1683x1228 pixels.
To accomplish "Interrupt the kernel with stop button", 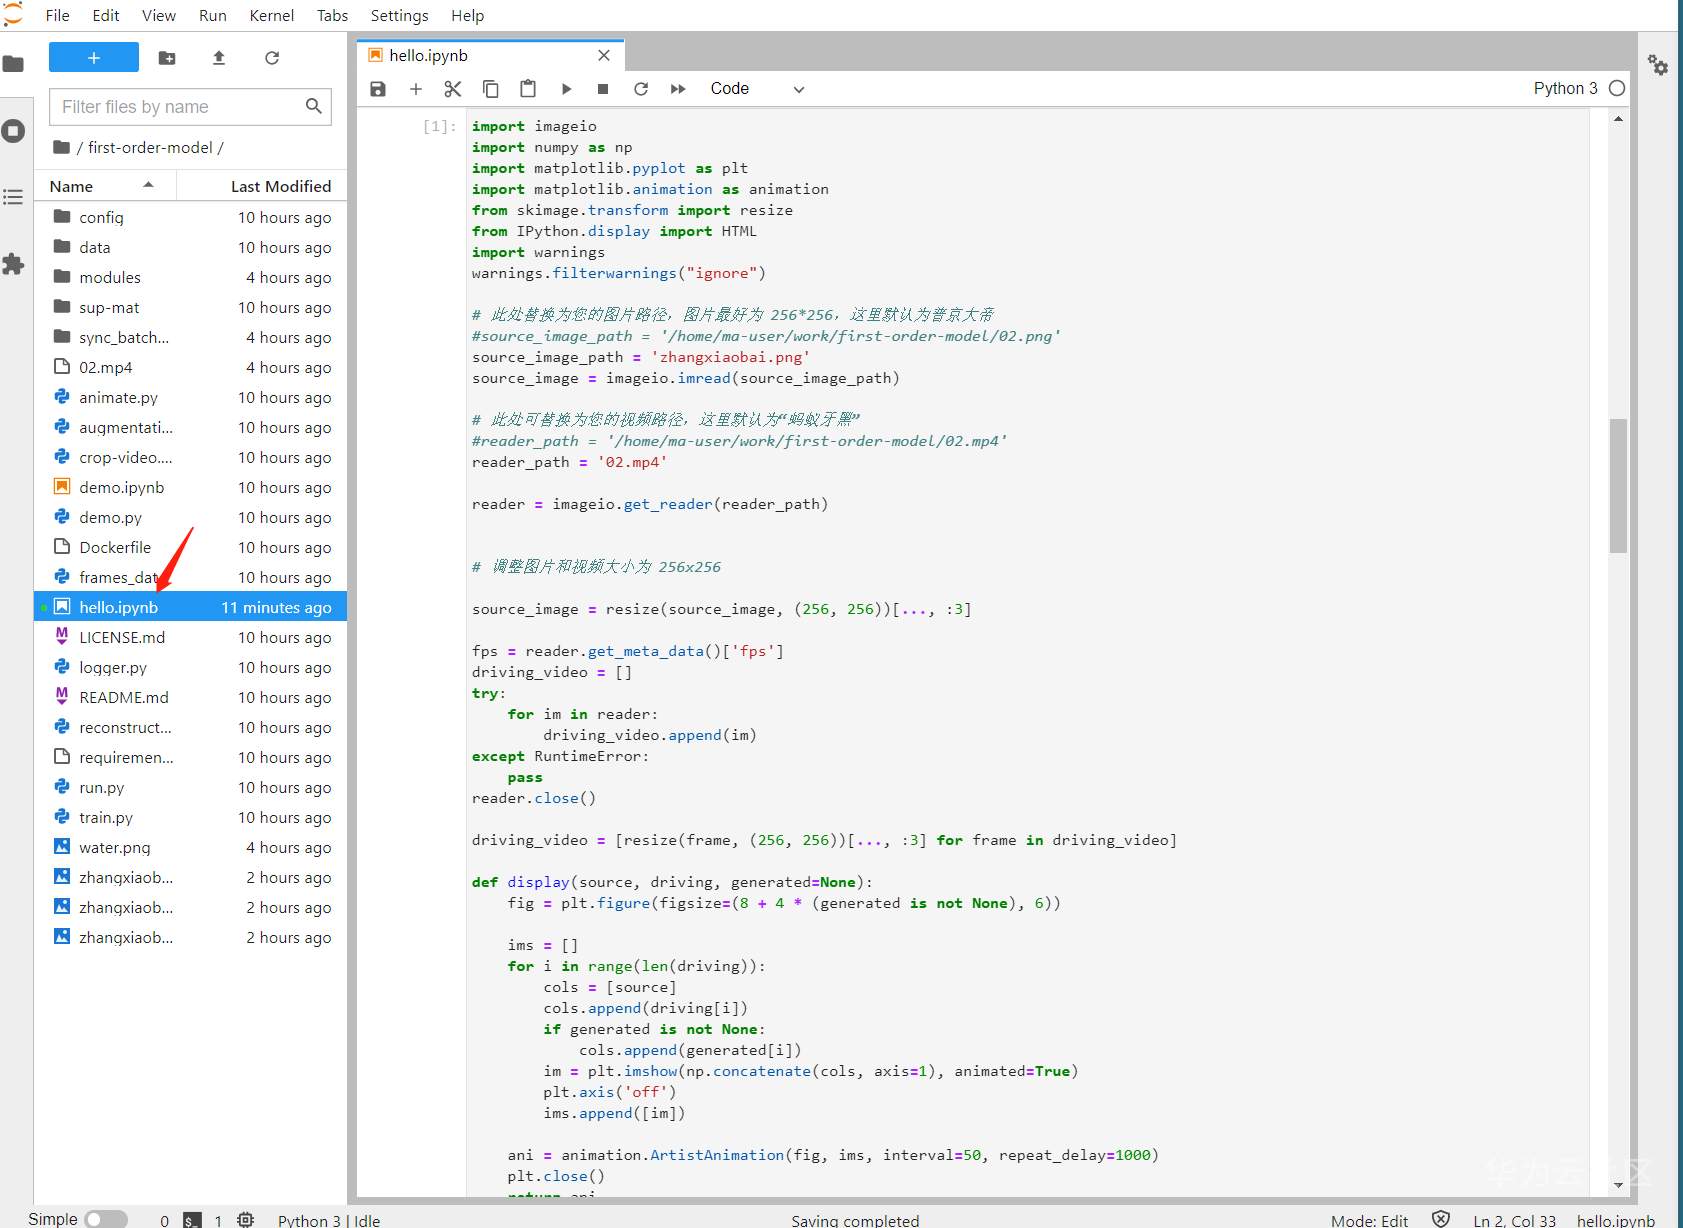I will (x=603, y=89).
